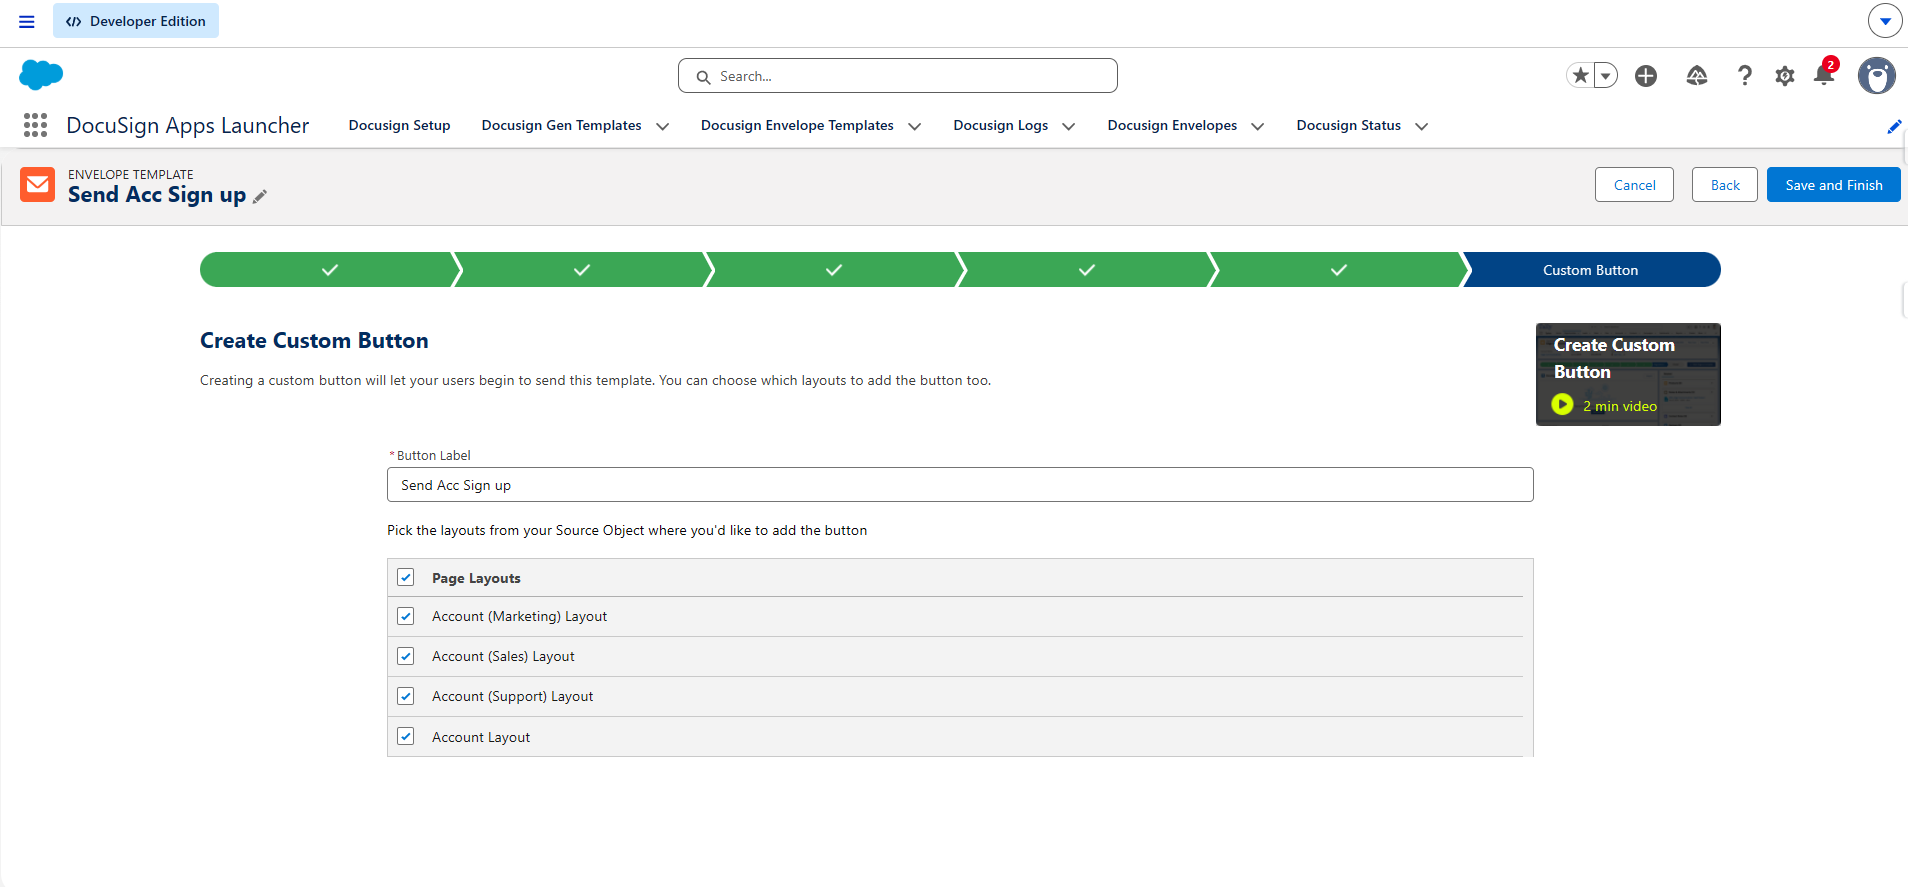Go to the fifth completed progress step
The height and width of the screenshot is (887, 1908).
click(1339, 270)
